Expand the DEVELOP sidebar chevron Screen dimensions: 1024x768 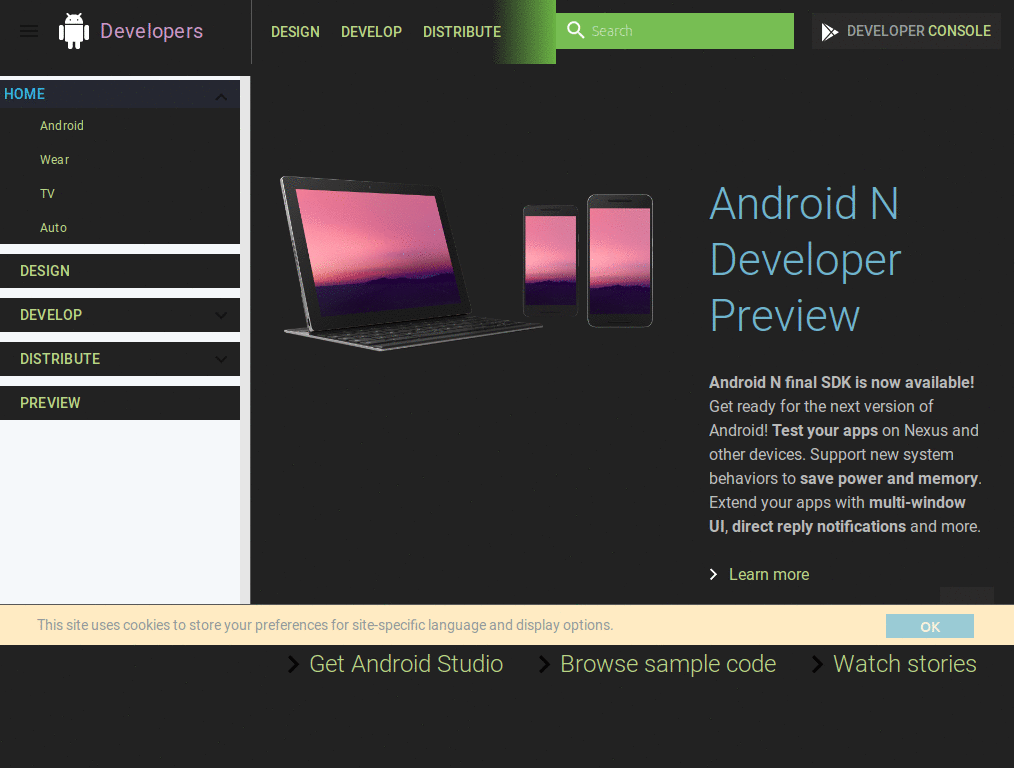point(221,315)
